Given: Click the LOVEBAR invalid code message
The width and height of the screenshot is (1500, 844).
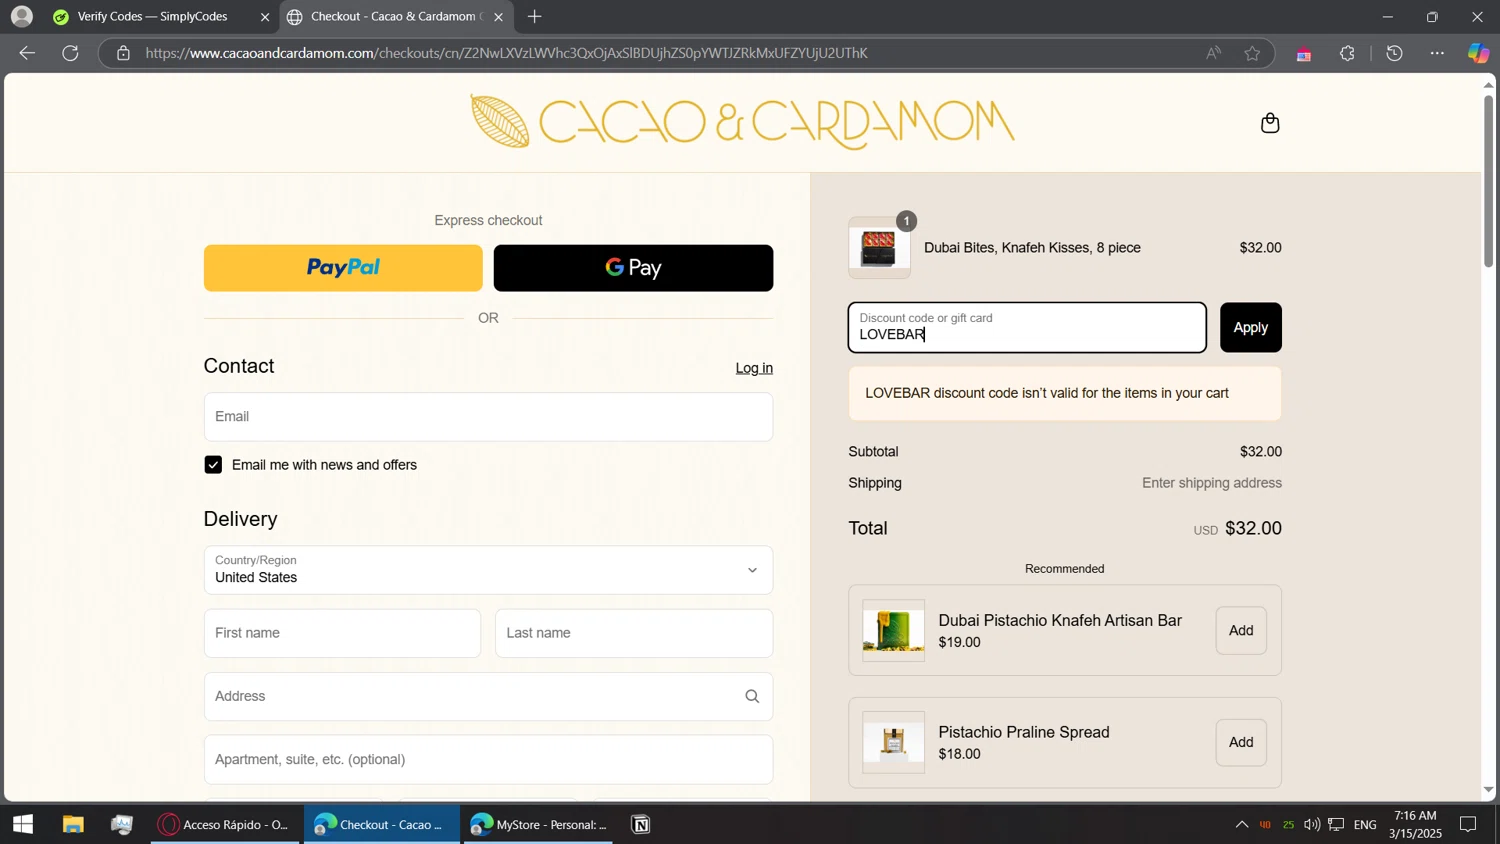Looking at the screenshot, I should point(1065,394).
